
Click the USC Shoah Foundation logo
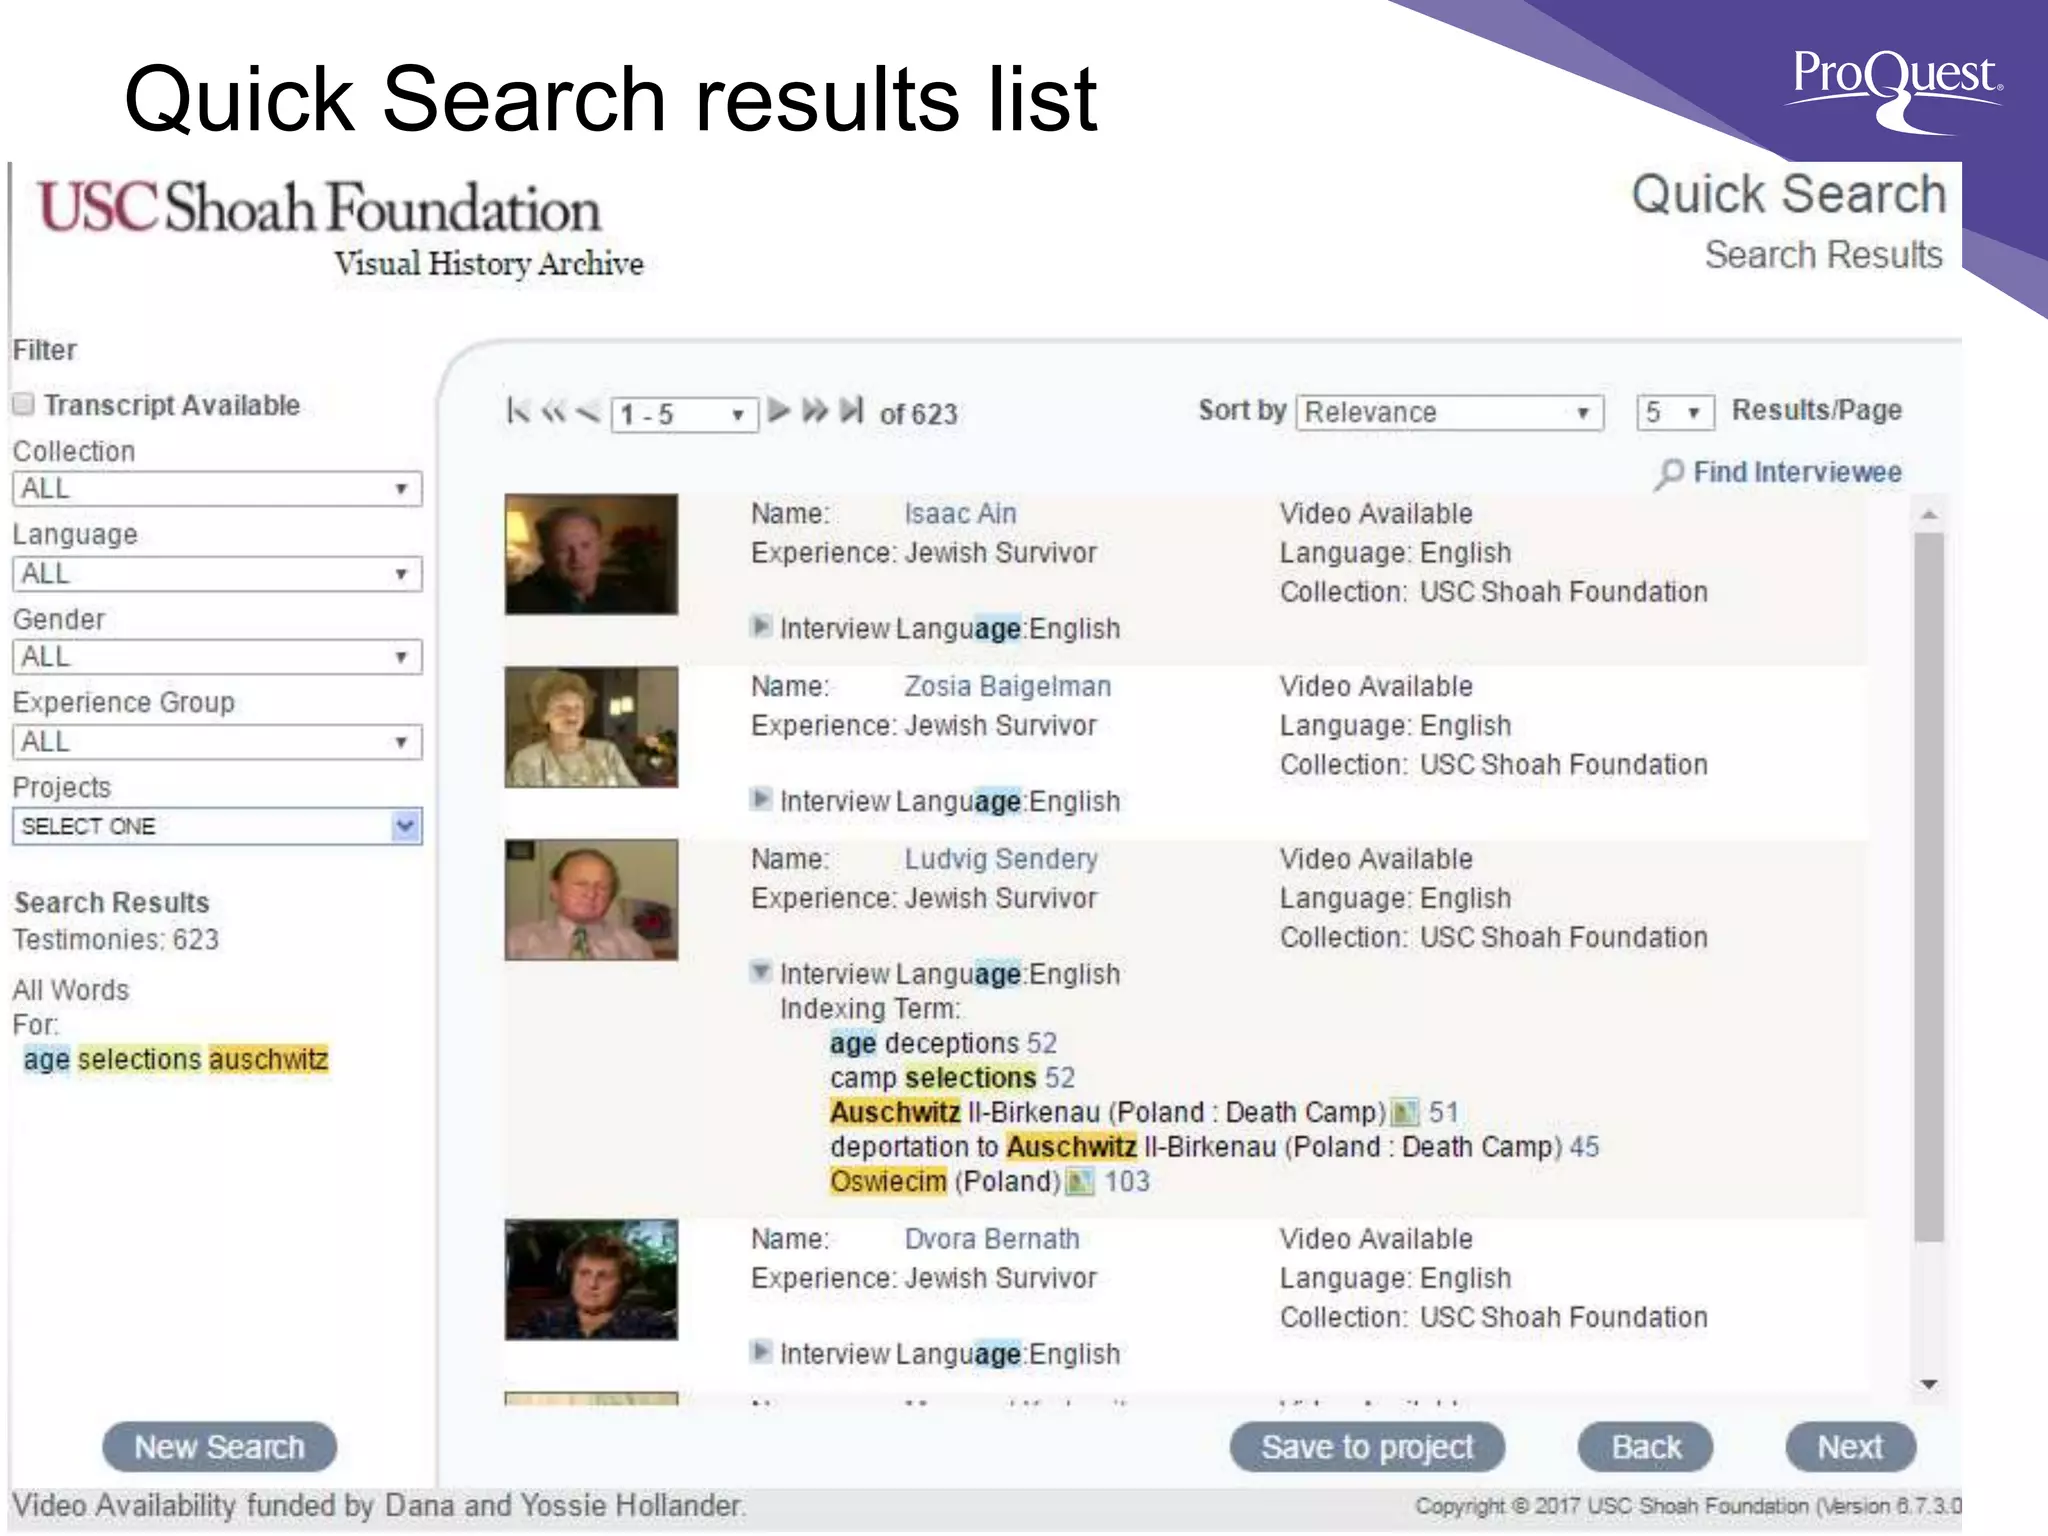(x=340, y=228)
